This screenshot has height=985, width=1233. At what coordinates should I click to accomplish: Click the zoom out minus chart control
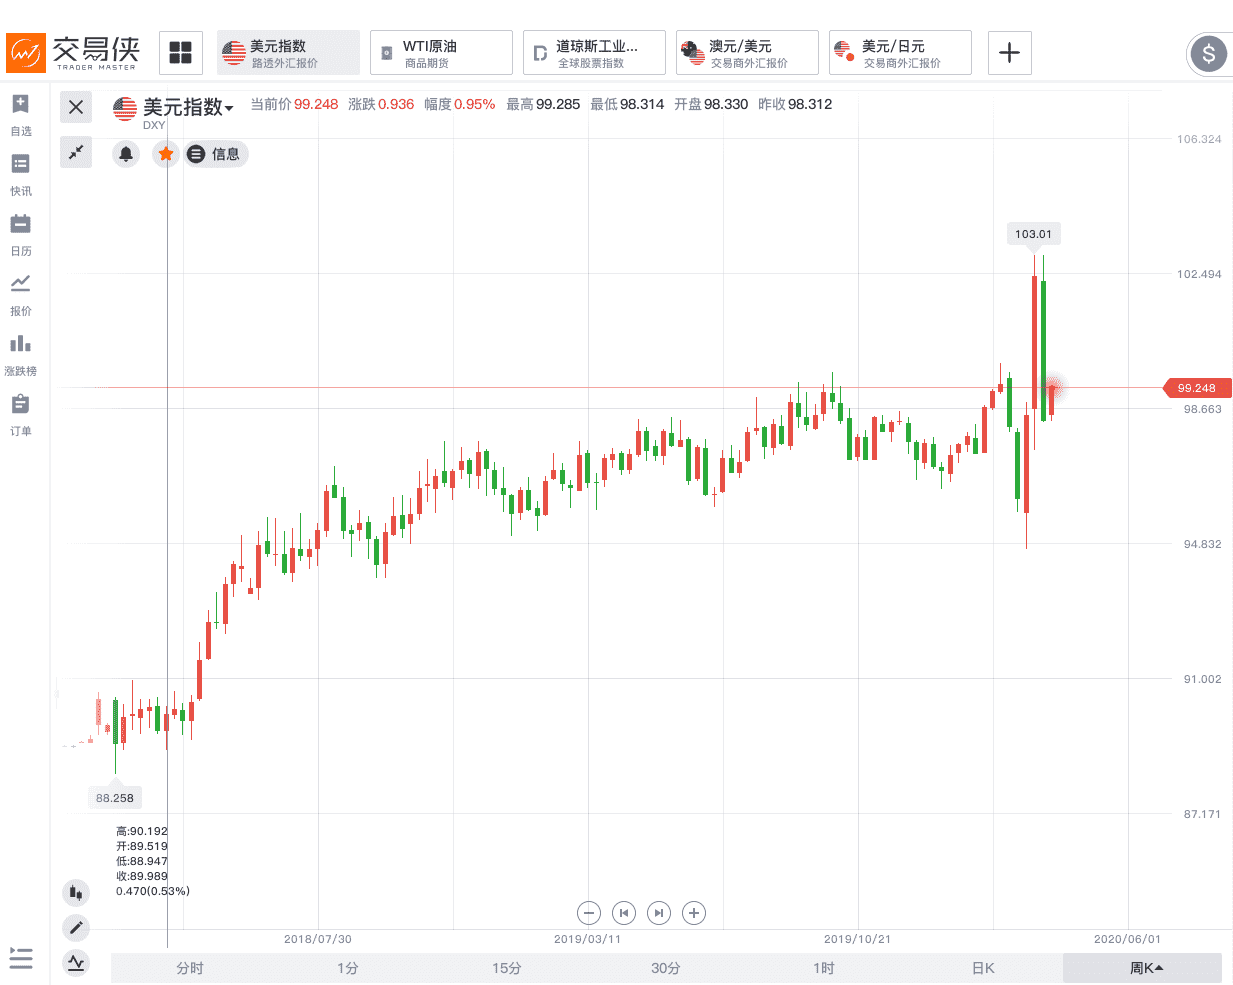coord(589,913)
